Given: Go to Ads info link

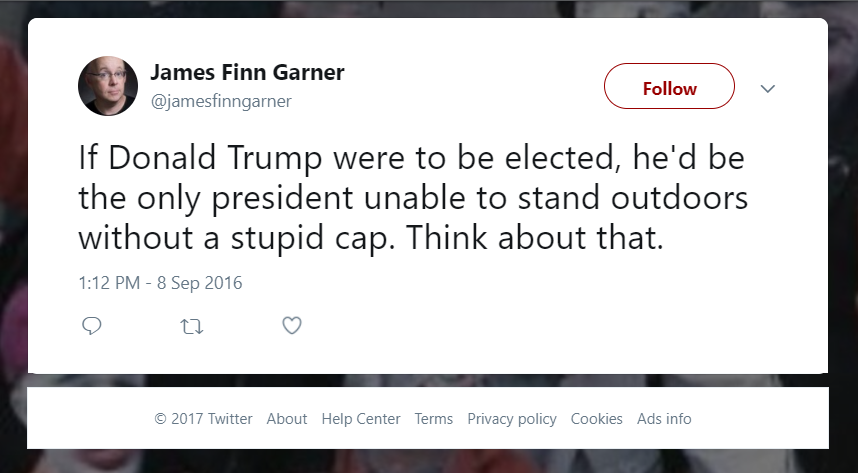Looking at the screenshot, I should 664,419.
